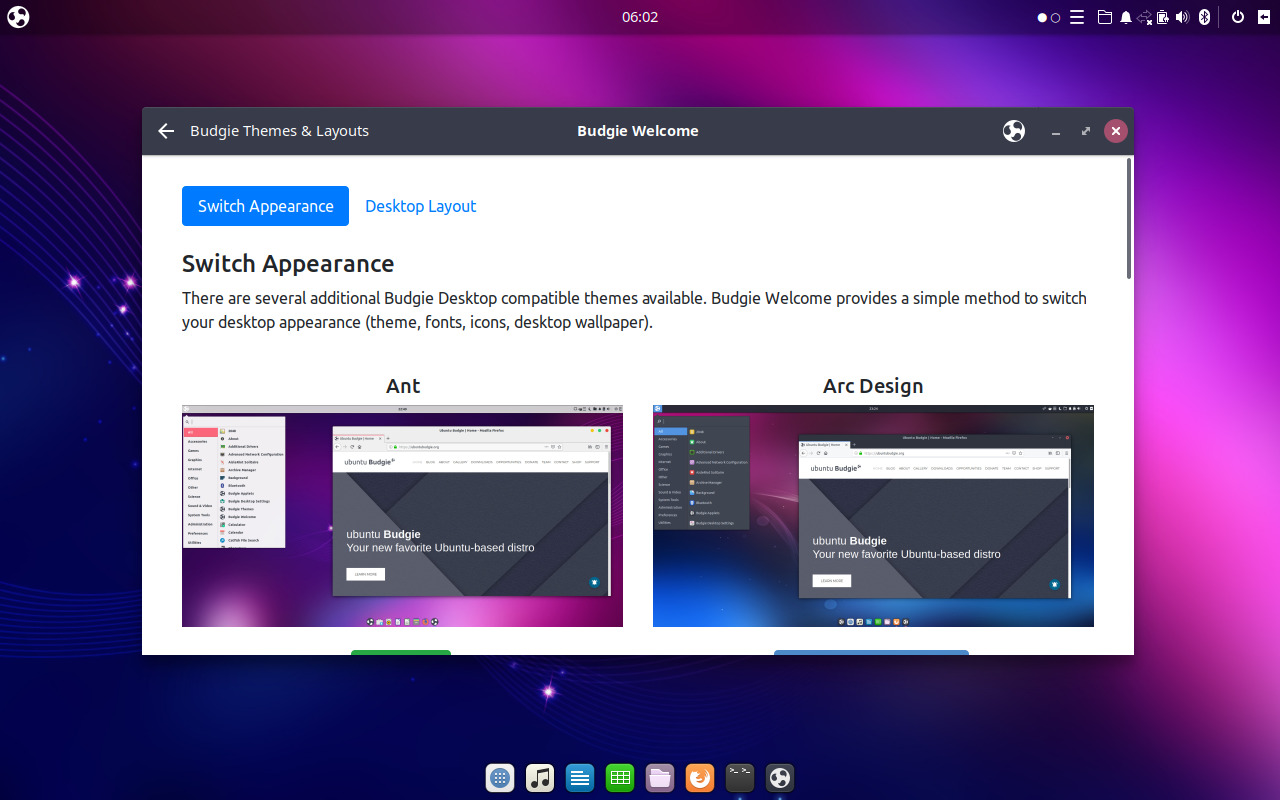The width and height of the screenshot is (1280, 800).
Task: Open the Budgie menu via the top-left logo
Action: [x=17, y=17]
